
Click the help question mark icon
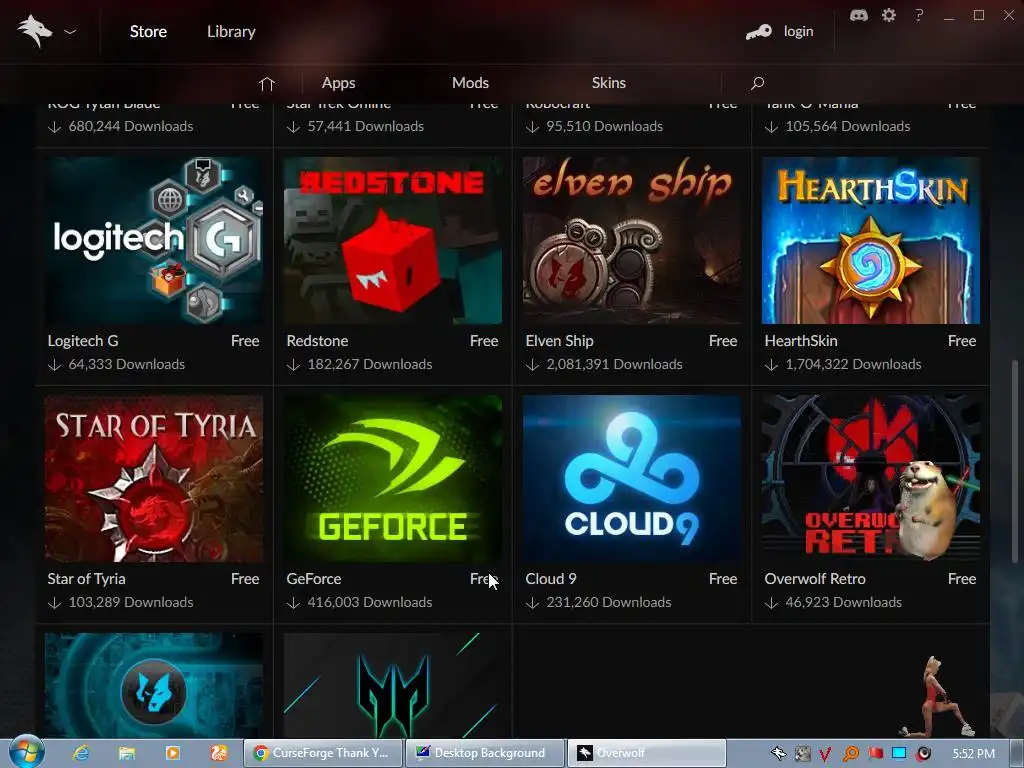click(x=919, y=15)
